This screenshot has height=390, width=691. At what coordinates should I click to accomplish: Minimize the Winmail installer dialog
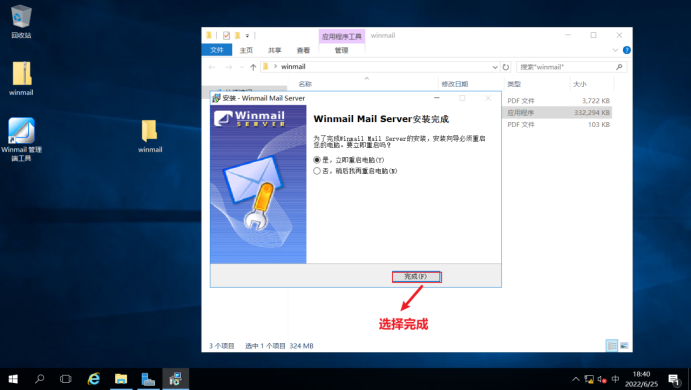(437, 98)
